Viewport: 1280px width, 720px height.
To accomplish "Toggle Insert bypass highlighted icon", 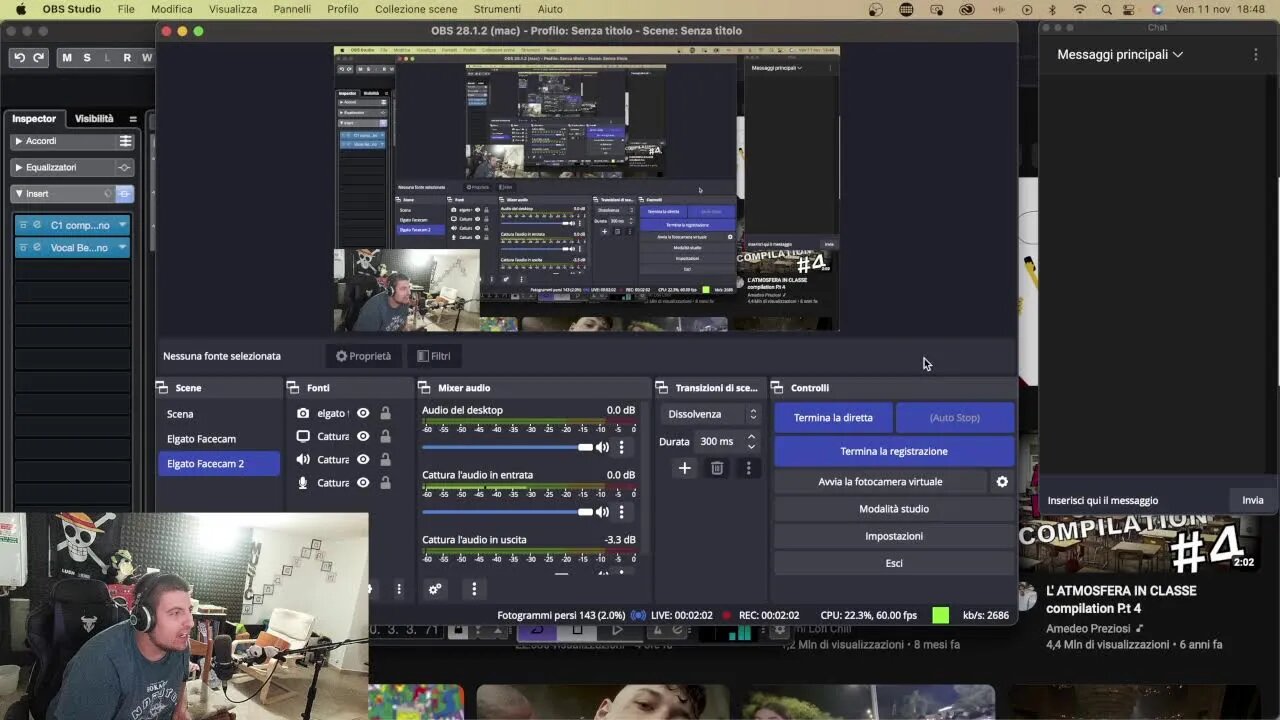I will (x=125, y=193).
